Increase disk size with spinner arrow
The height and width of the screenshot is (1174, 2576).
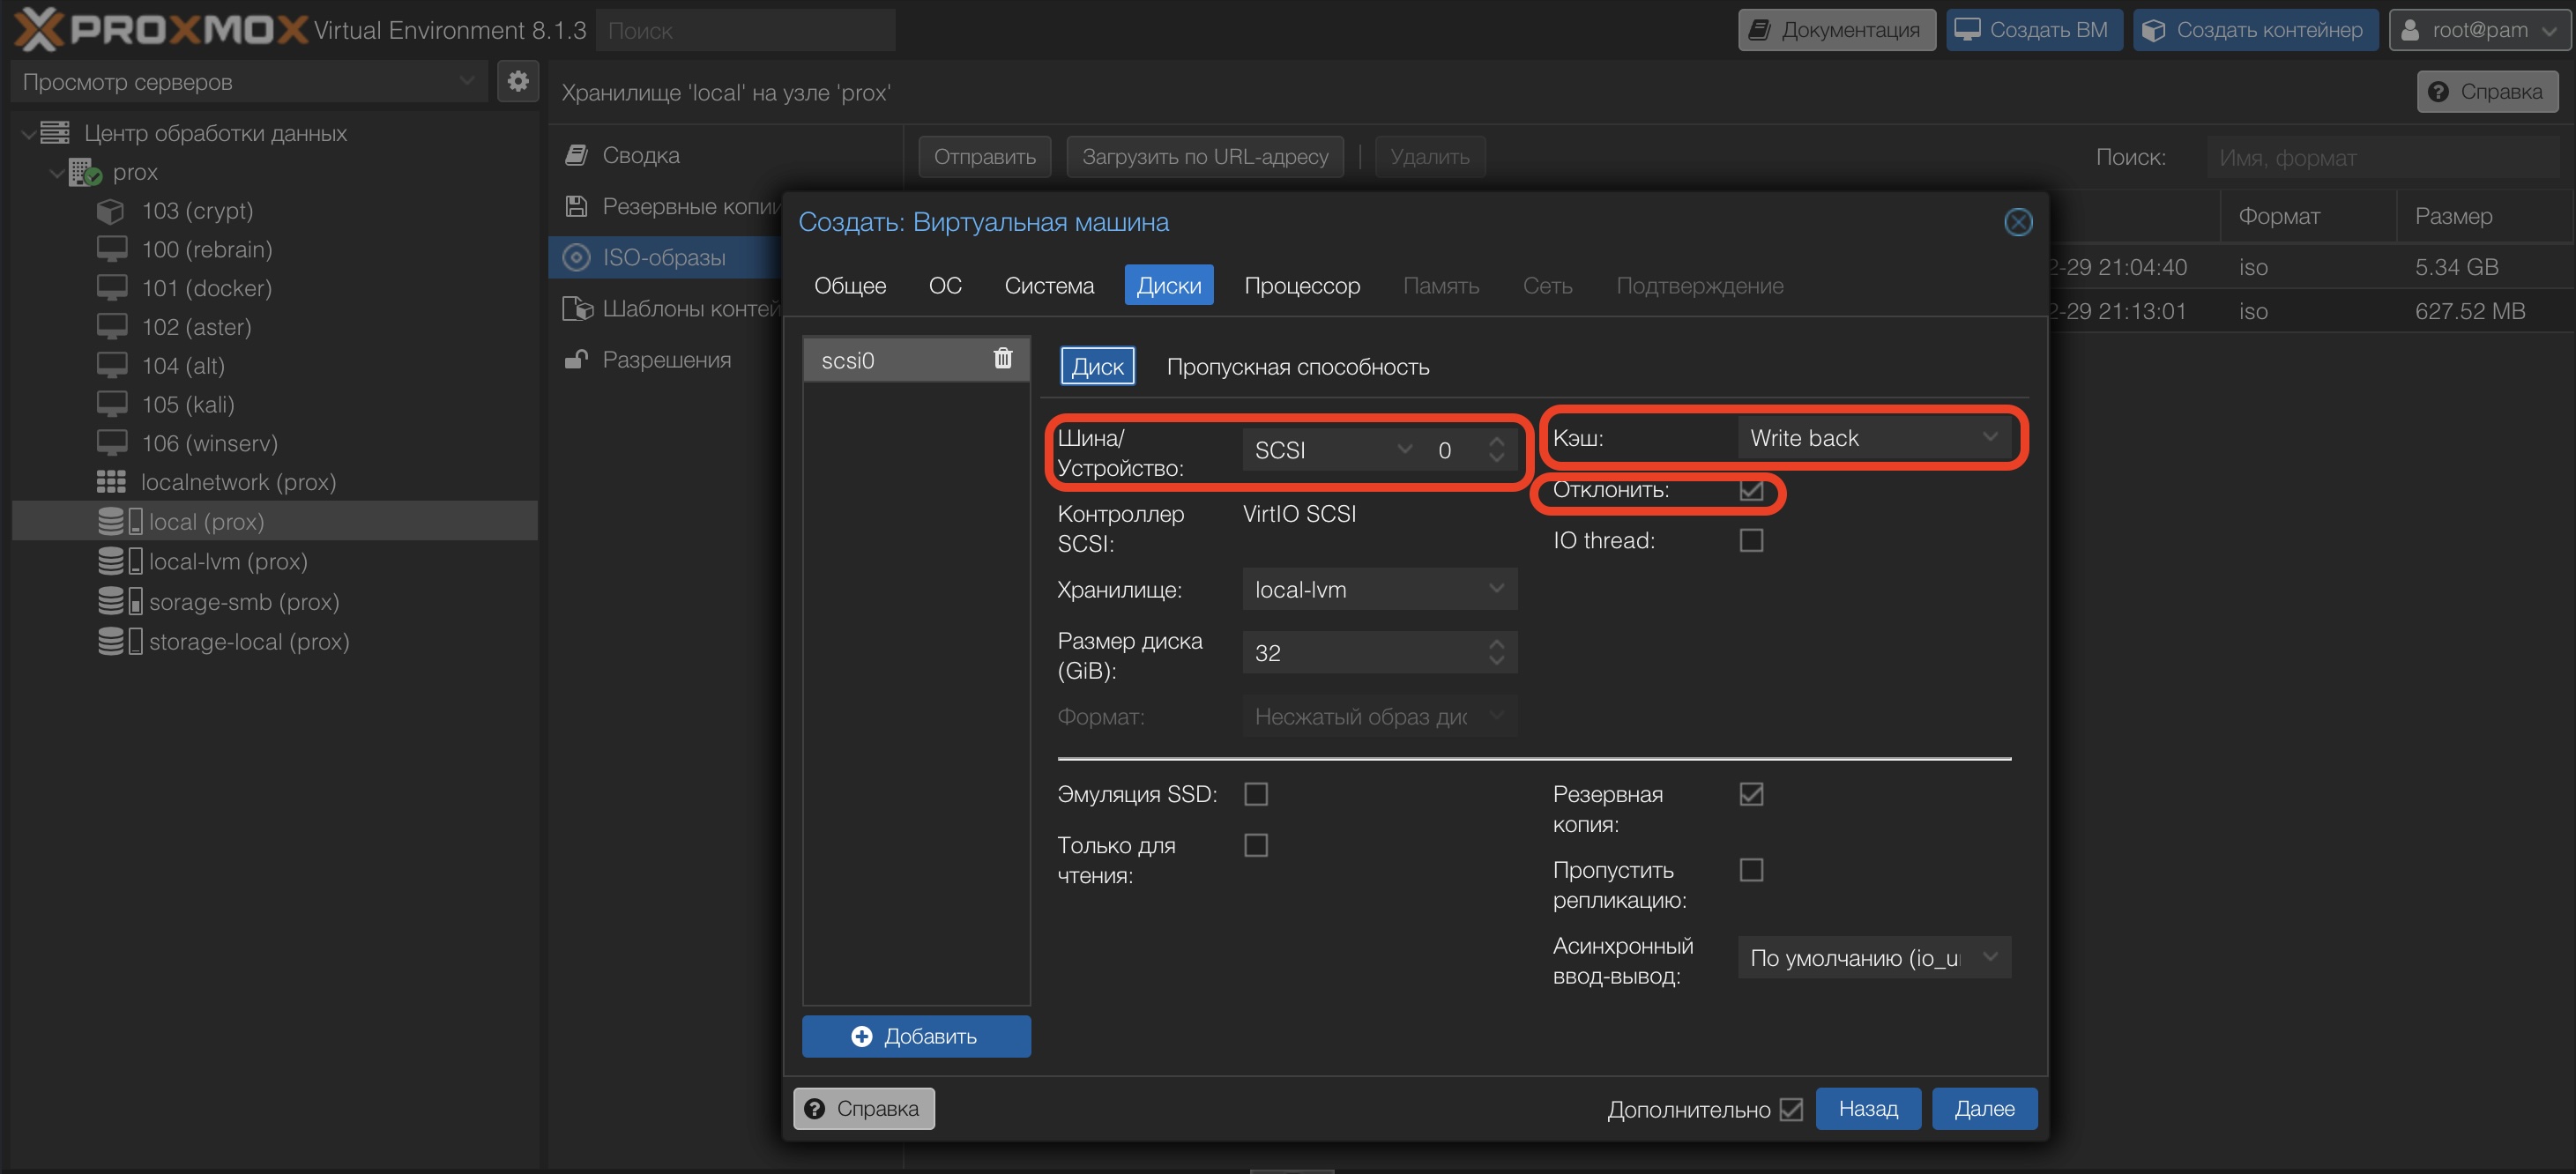pos(1496,644)
